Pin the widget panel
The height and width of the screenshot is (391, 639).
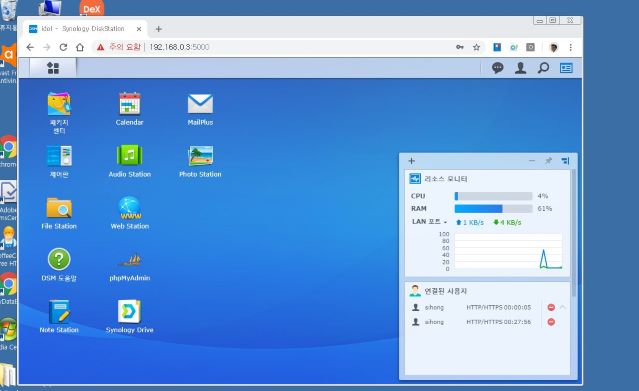[549, 161]
